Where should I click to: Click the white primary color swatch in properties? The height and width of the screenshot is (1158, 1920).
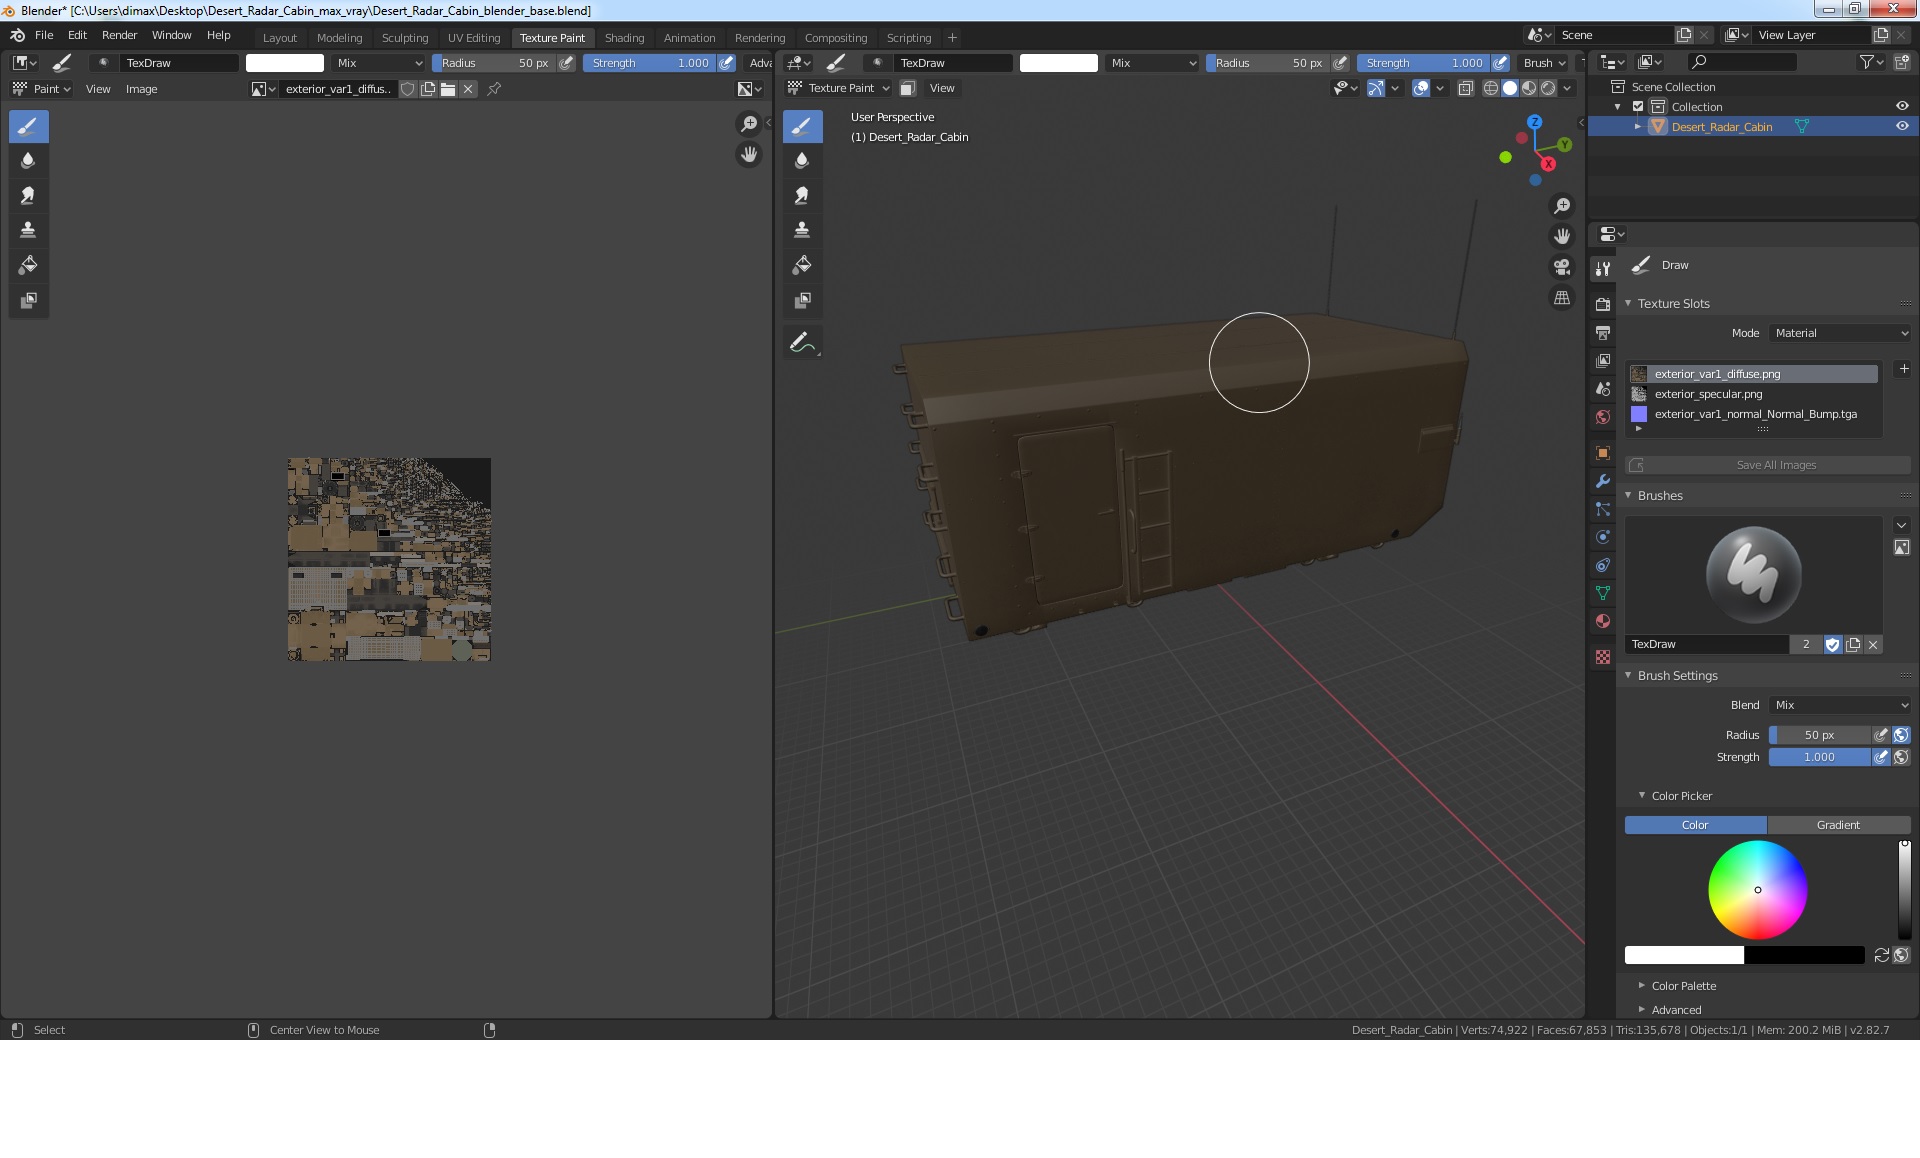1684,955
